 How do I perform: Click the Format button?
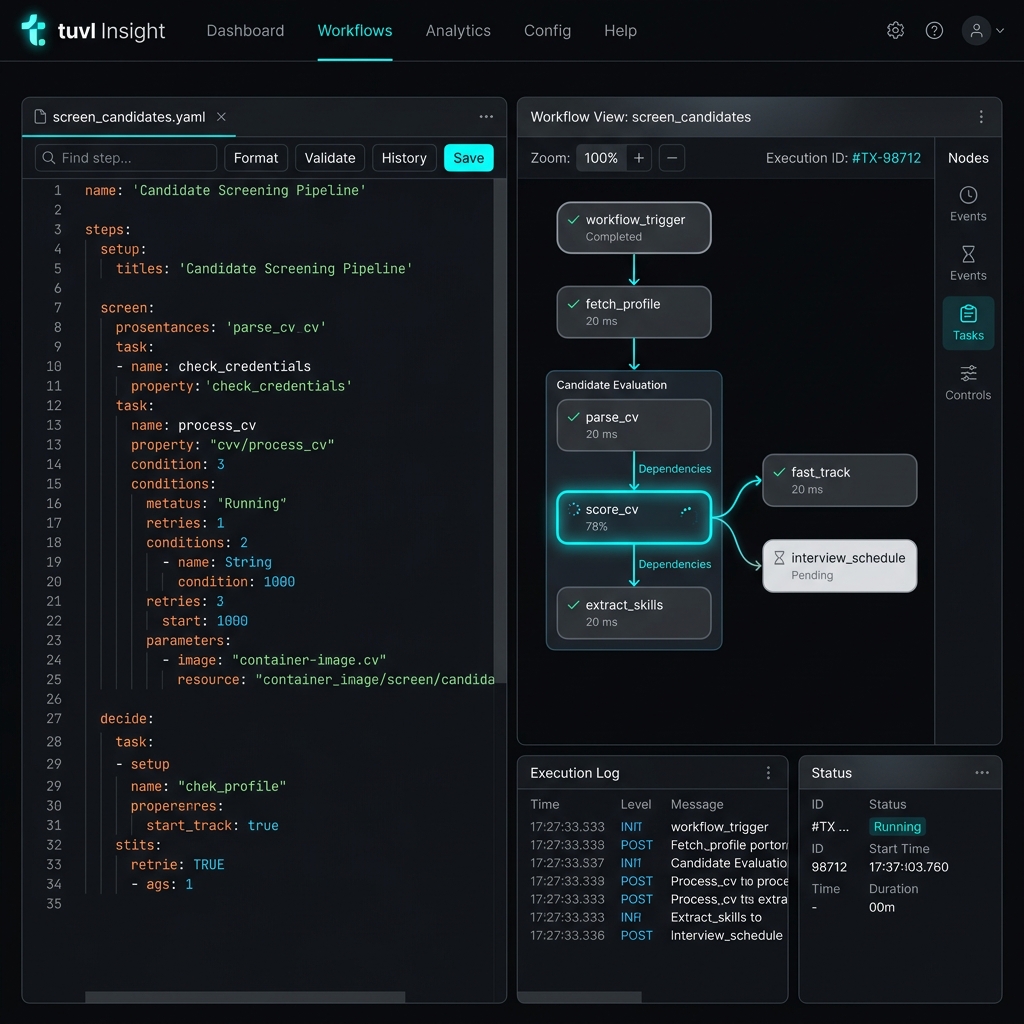(x=255, y=158)
